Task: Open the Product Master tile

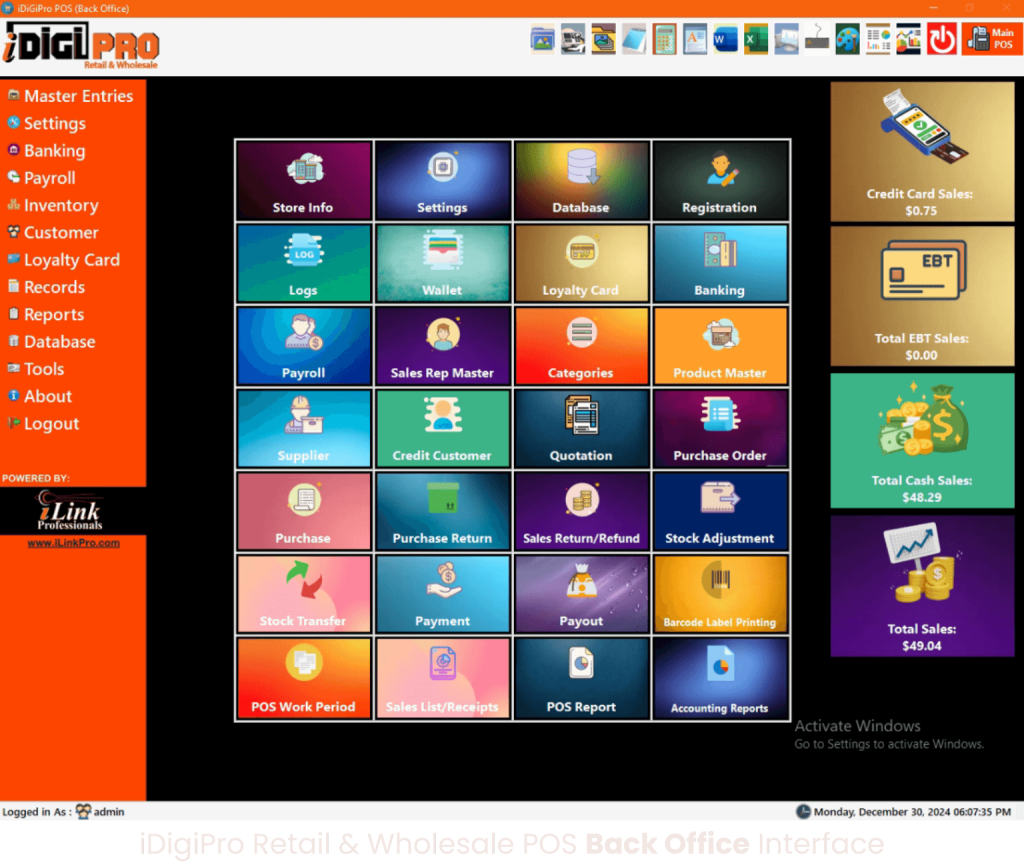Action: point(720,346)
